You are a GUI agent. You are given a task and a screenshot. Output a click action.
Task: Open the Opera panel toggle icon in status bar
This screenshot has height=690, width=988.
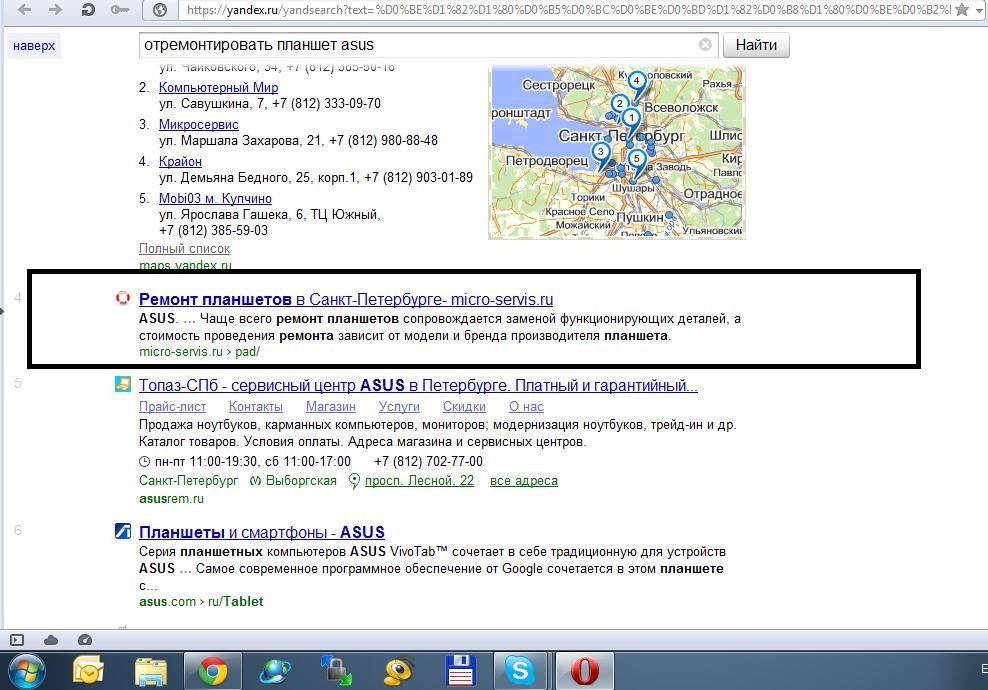(17, 640)
